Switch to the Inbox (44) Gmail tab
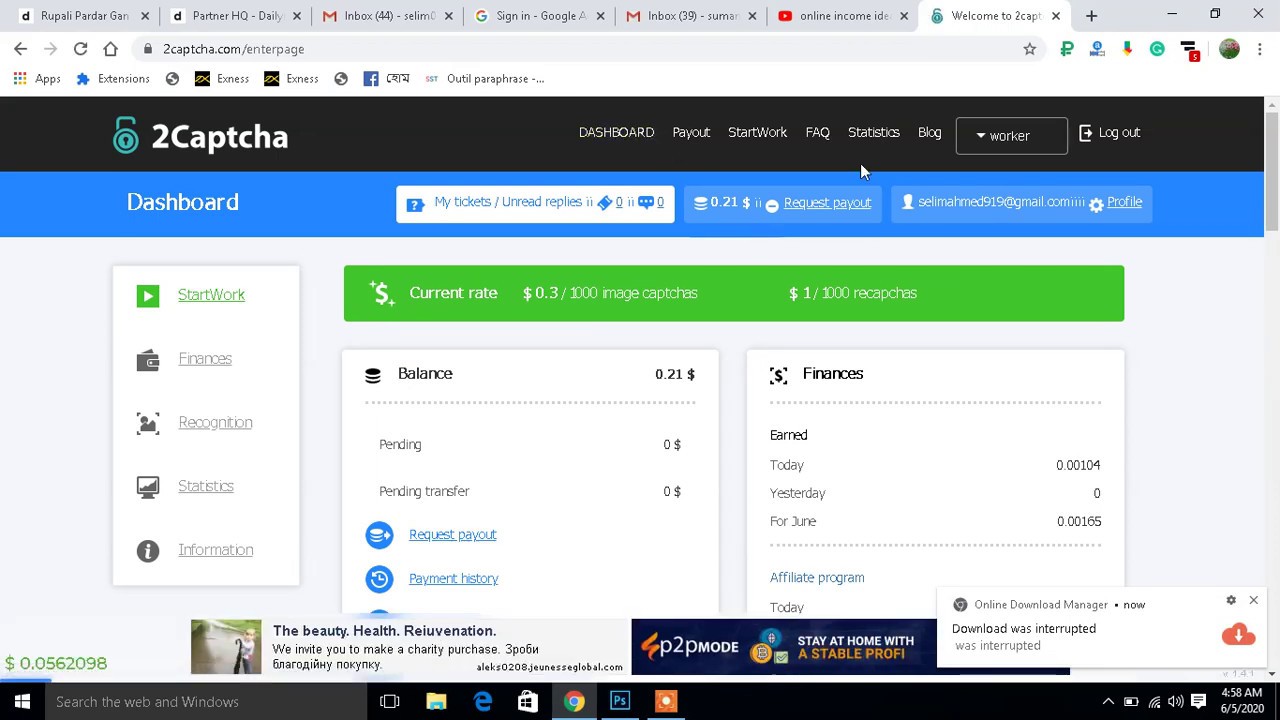 [387, 16]
